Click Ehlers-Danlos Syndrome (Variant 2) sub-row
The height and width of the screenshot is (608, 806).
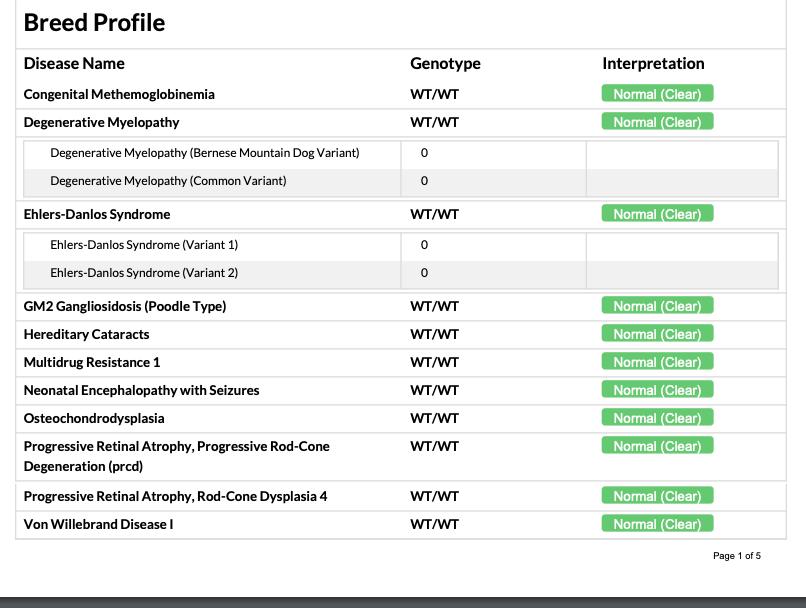point(144,273)
